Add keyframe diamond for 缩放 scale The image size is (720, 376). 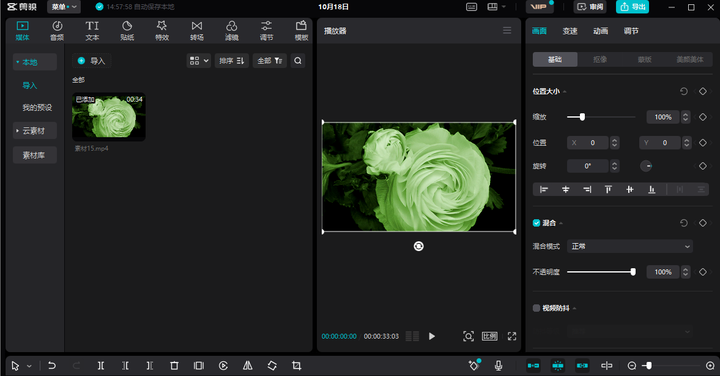pyautogui.click(x=703, y=117)
